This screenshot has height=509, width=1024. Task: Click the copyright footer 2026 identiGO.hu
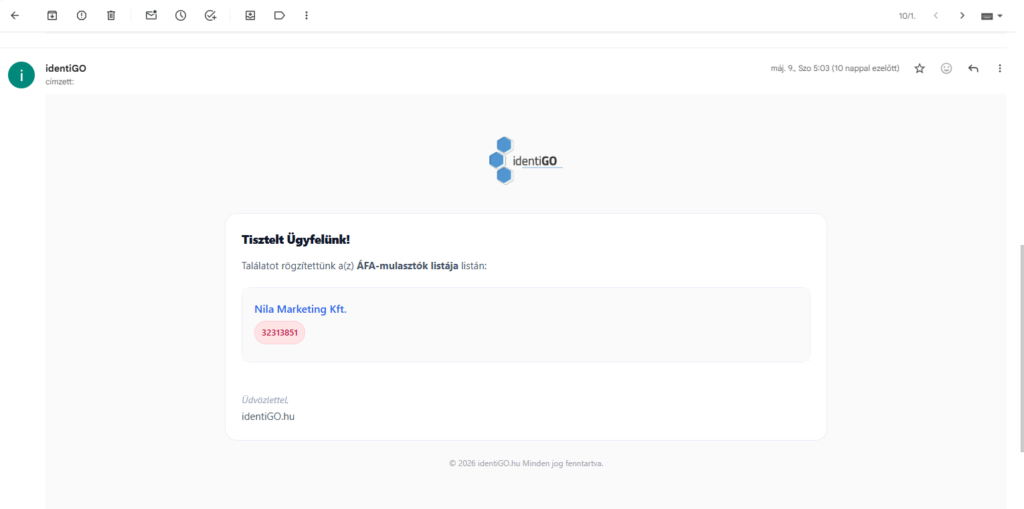pyautogui.click(x=526, y=463)
